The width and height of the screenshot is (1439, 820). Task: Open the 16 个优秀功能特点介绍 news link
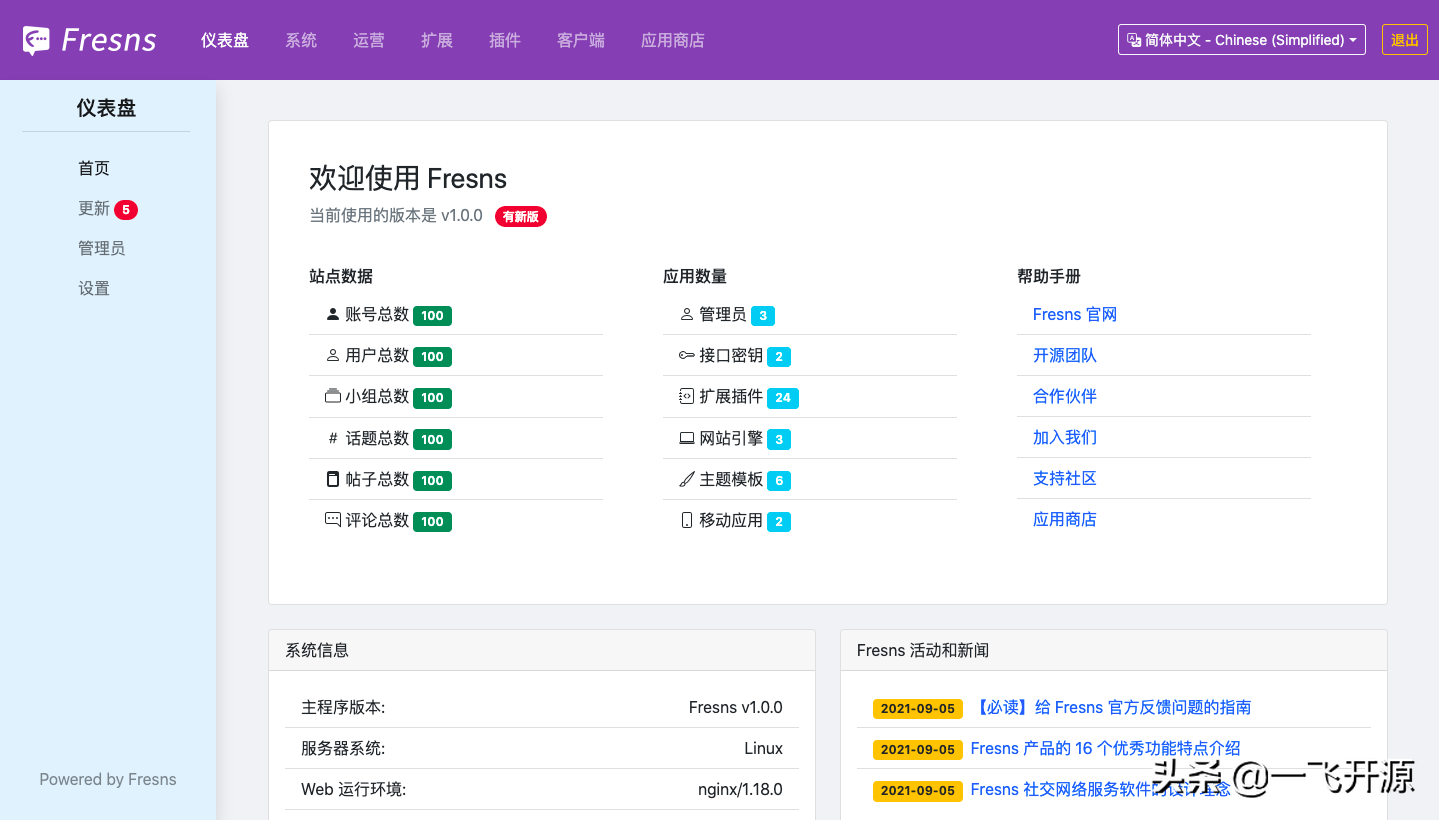[1106, 748]
